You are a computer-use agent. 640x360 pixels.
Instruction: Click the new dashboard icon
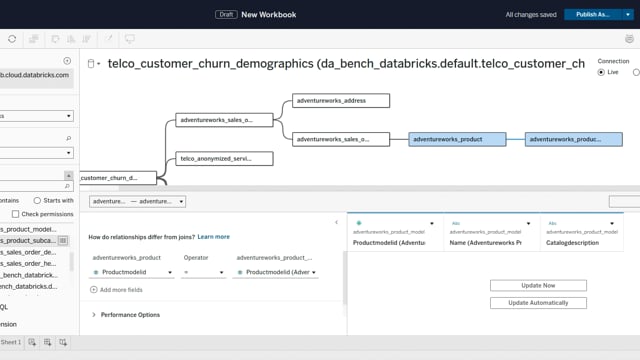pyautogui.click(x=47, y=342)
